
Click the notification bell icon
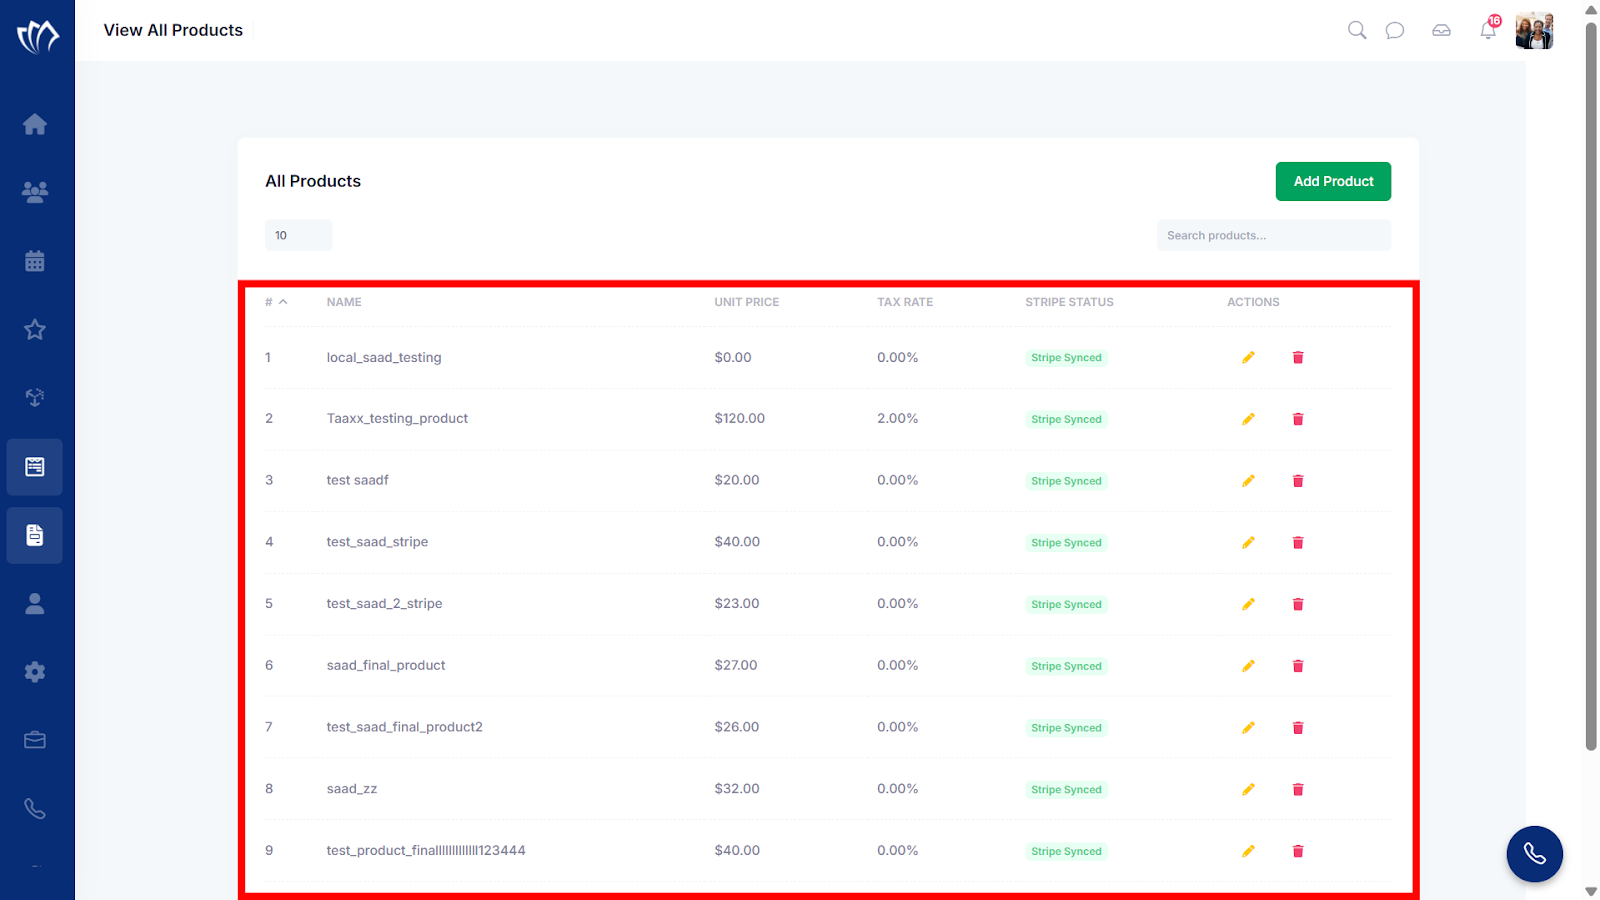[x=1488, y=30]
